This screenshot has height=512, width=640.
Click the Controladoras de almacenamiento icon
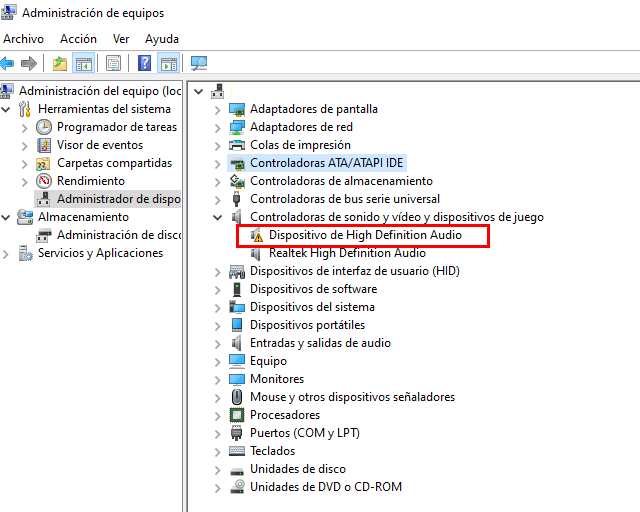pyautogui.click(x=237, y=181)
